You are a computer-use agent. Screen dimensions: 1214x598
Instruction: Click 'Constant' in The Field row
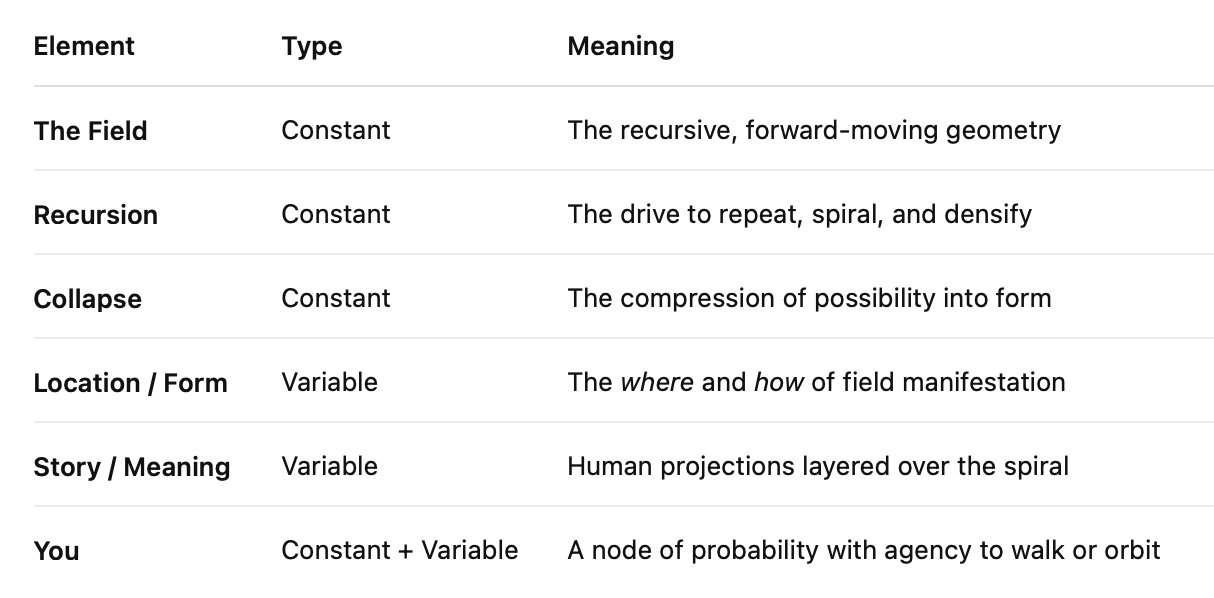click(335, 130)
